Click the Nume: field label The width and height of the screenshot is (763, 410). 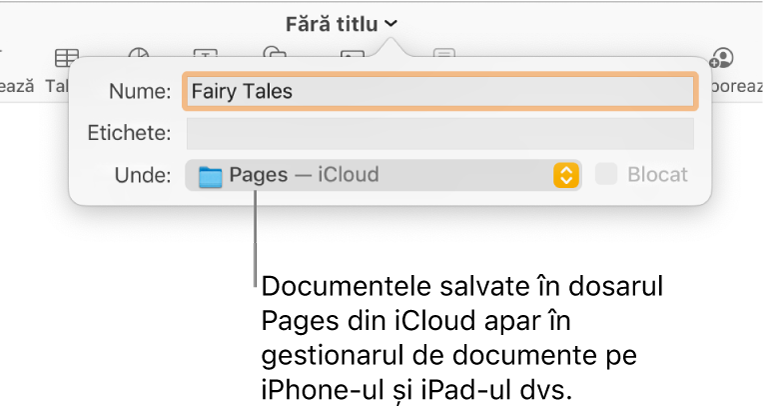tap(141, 91)
